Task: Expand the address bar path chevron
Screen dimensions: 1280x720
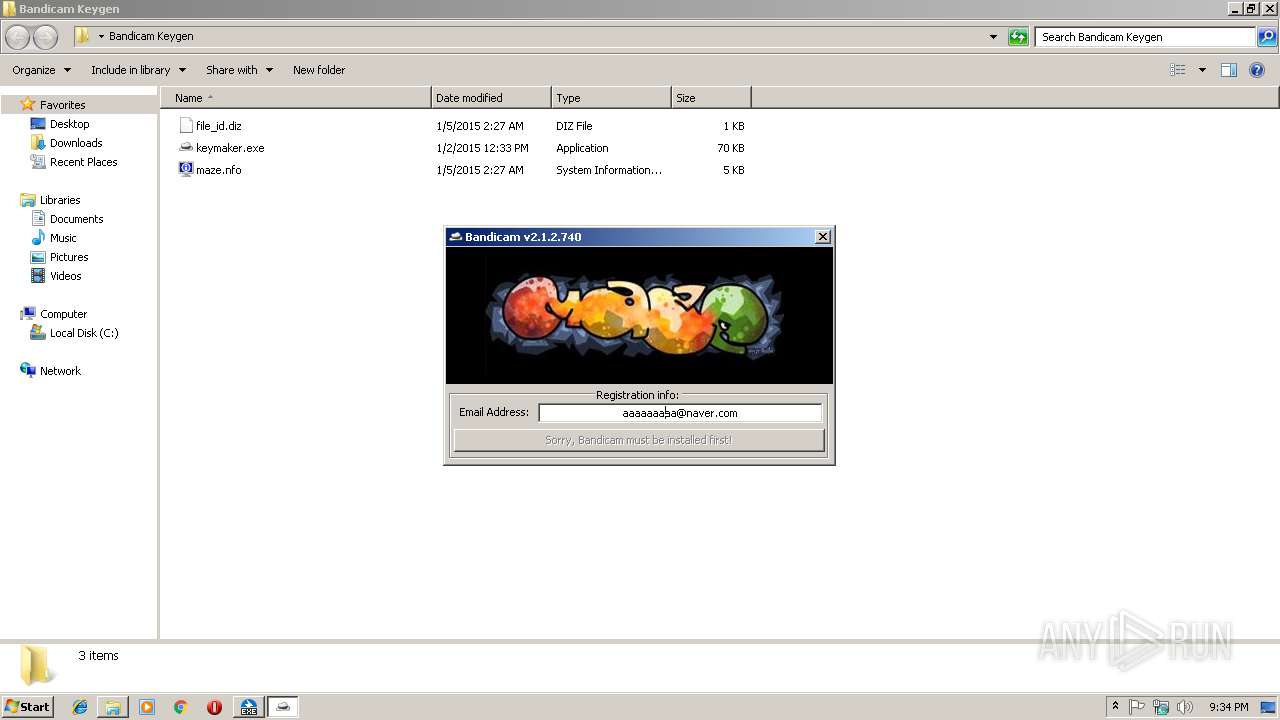Action: click(x=101, y=36)
